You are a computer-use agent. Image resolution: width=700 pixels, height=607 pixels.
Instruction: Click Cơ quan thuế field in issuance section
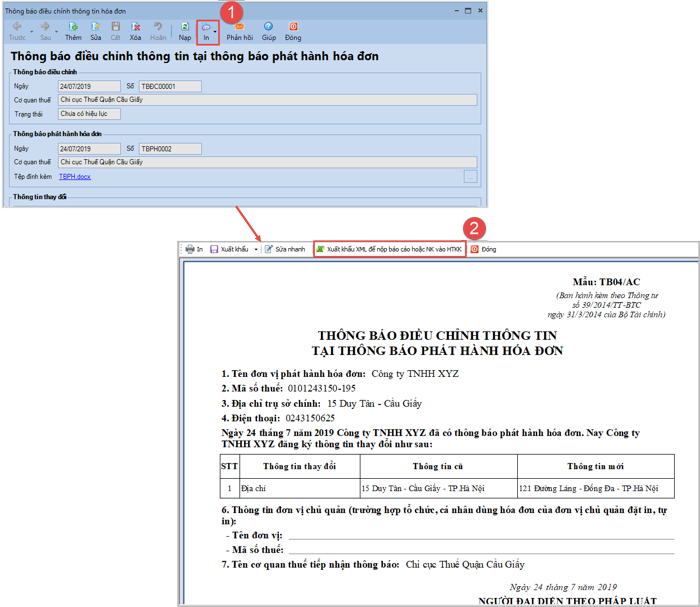click(x=267, y=162)
